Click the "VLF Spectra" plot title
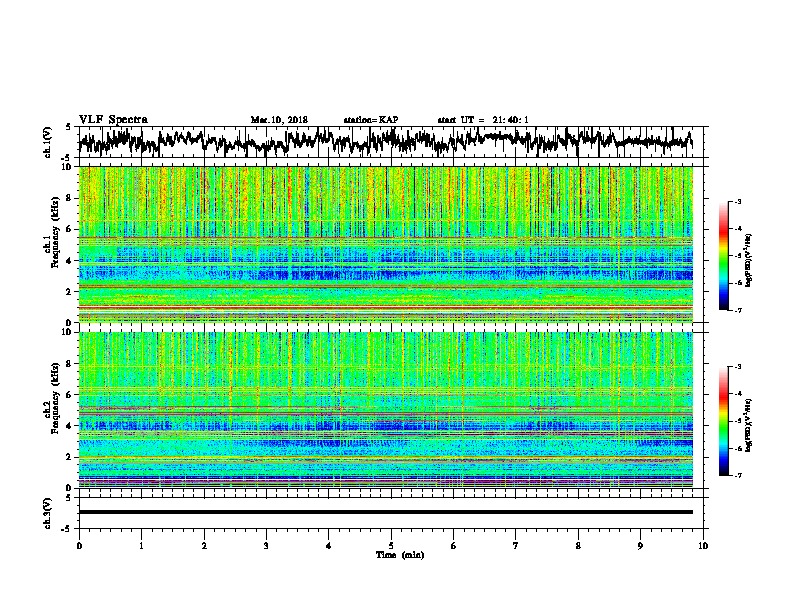Screen dimensions: 792x612 (113, 120)
